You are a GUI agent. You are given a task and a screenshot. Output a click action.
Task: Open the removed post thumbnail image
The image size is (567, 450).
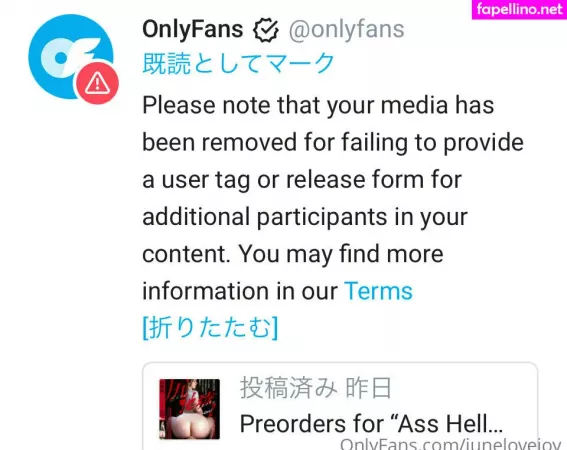(x=189, y=409)
